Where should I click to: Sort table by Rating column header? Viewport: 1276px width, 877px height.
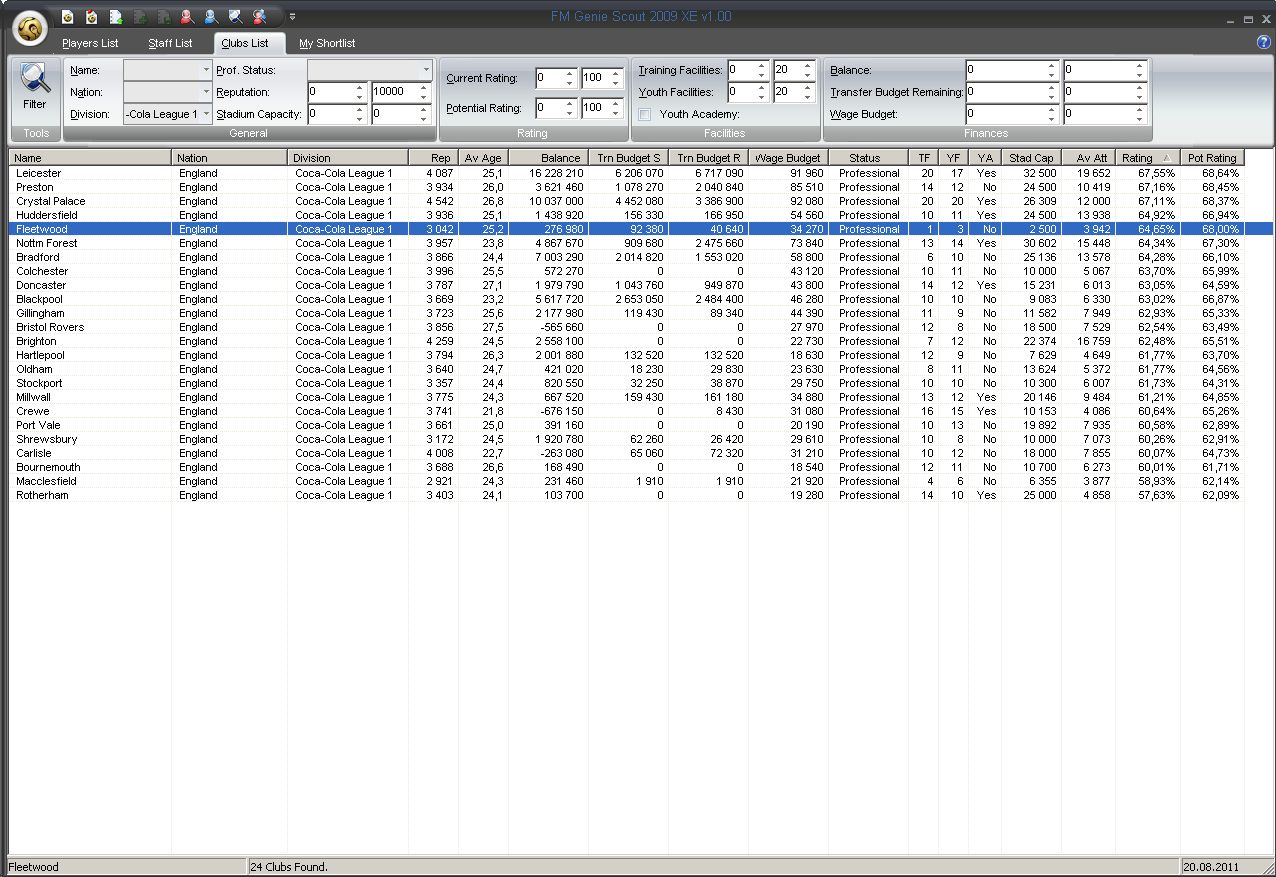(x=1137, y=158)
